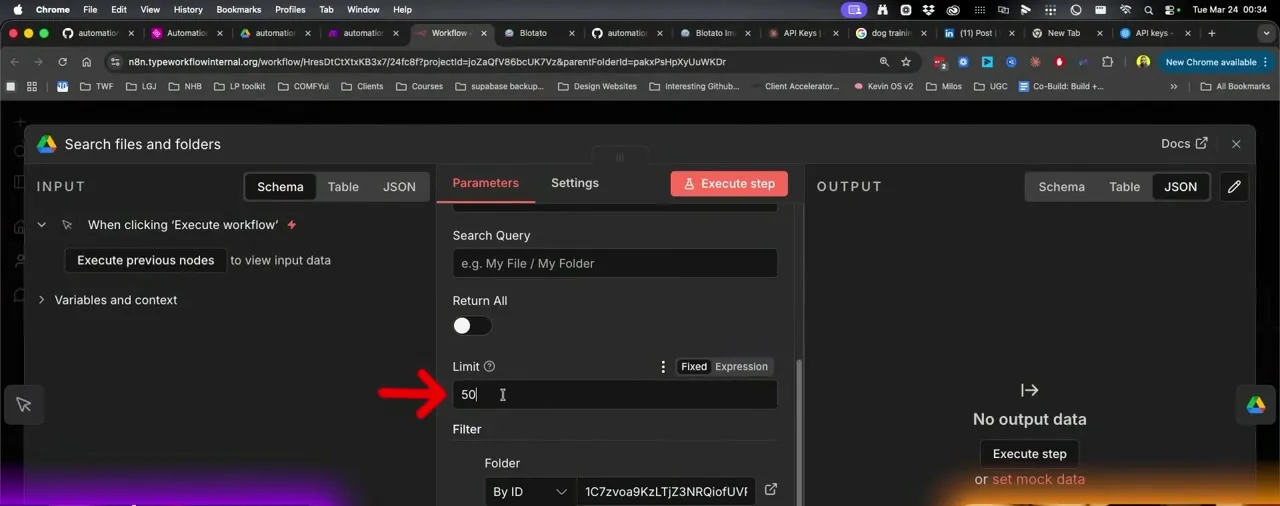Select the input Table view tab
The width and height of the screenshot is (1280, 506).
coord(343,187)
